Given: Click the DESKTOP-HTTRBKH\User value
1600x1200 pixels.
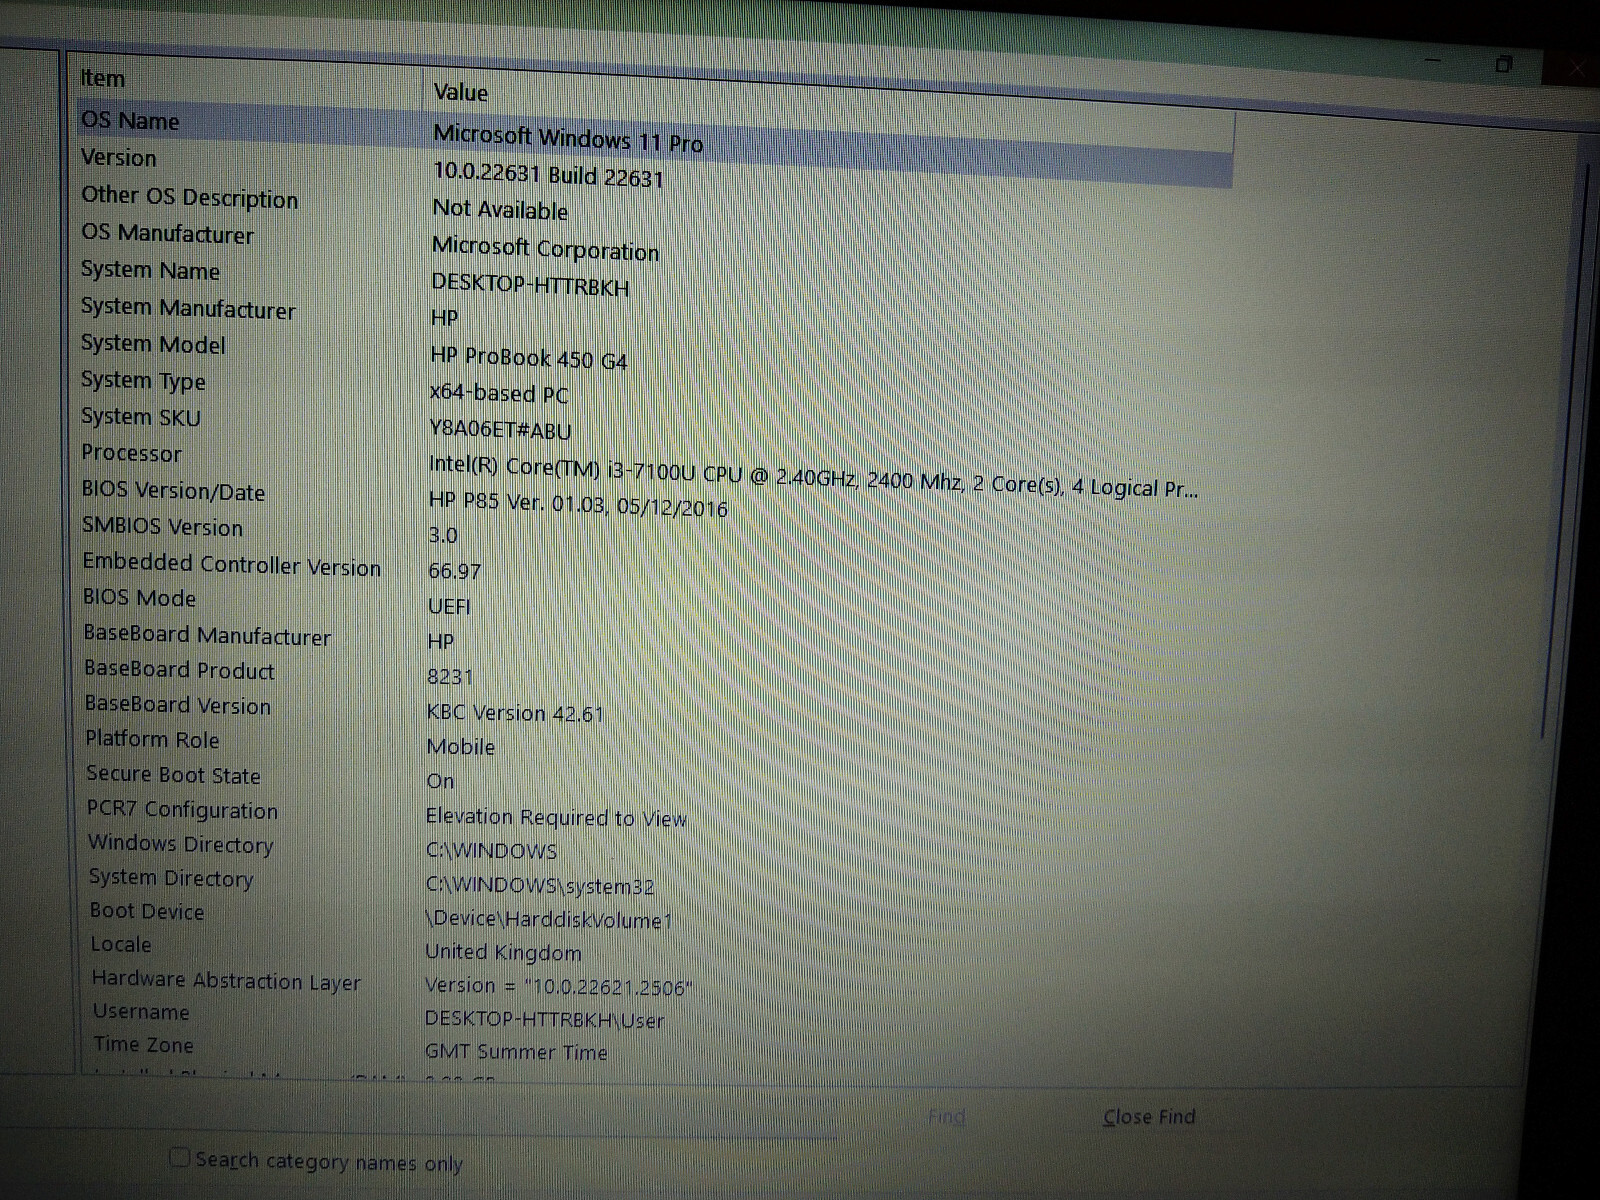Looking at the screenshot, I should click(x=544, y=1020).
